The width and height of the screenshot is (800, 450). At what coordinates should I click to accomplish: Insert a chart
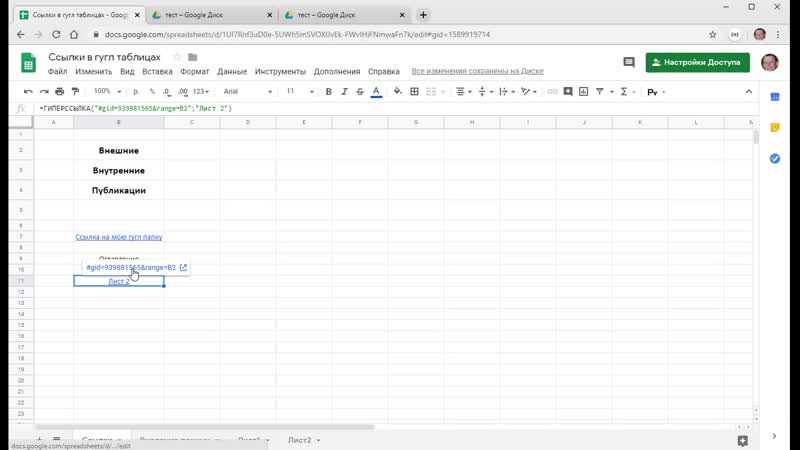tap(584, 91)
